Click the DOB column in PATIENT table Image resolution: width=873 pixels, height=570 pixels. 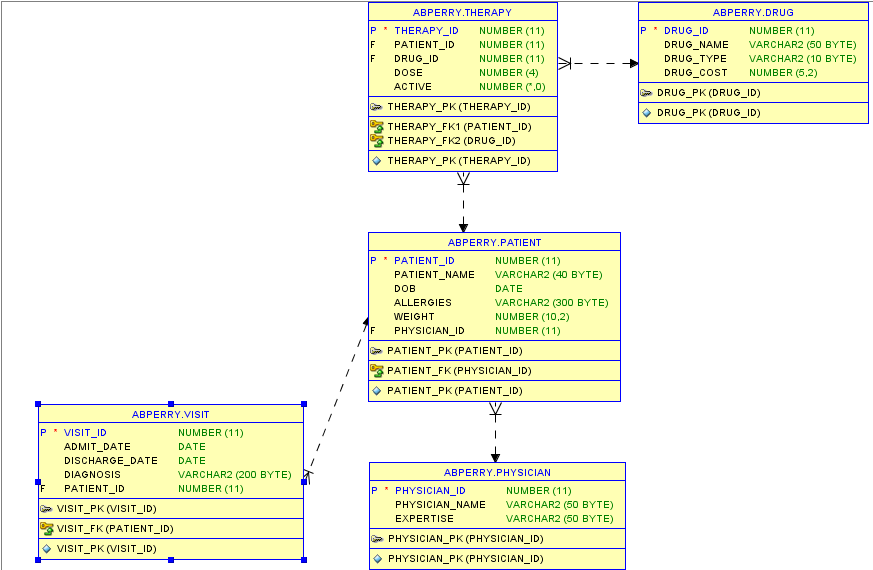pos(405,289)
